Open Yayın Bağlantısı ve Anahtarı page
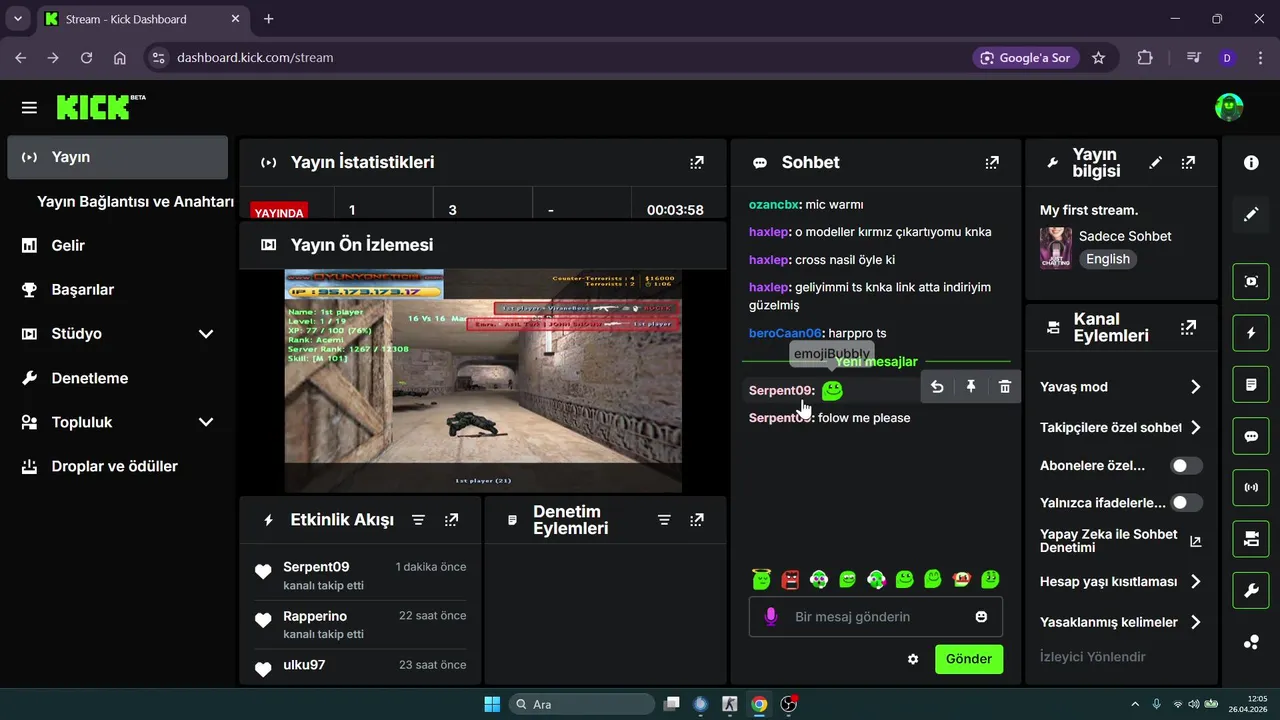This screenshot has width=1280, height=720. pyautogui.click(x=135, y=201)
